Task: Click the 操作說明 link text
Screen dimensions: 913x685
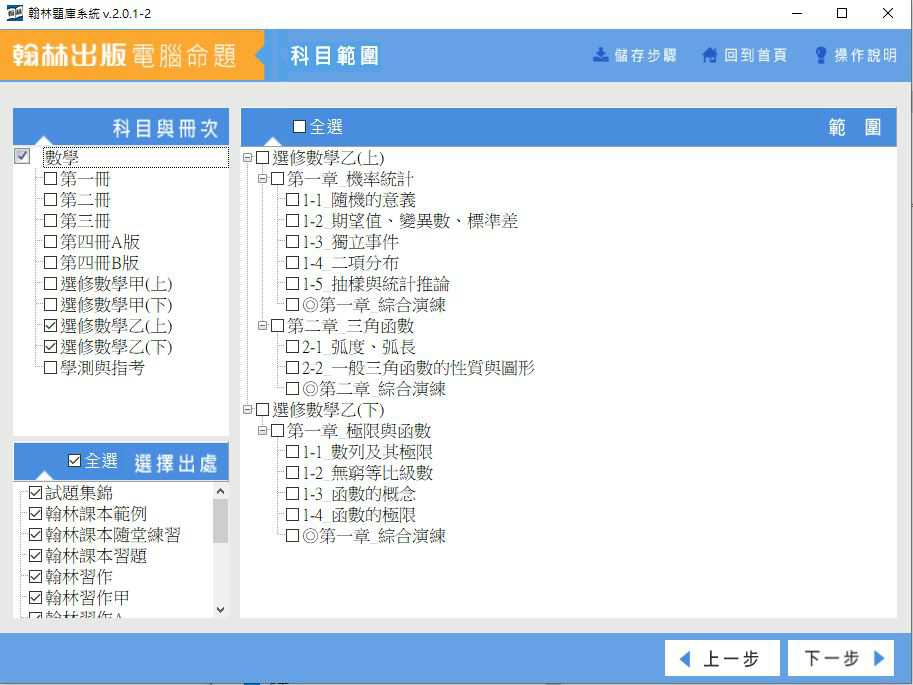Action: tap(865, 55)
